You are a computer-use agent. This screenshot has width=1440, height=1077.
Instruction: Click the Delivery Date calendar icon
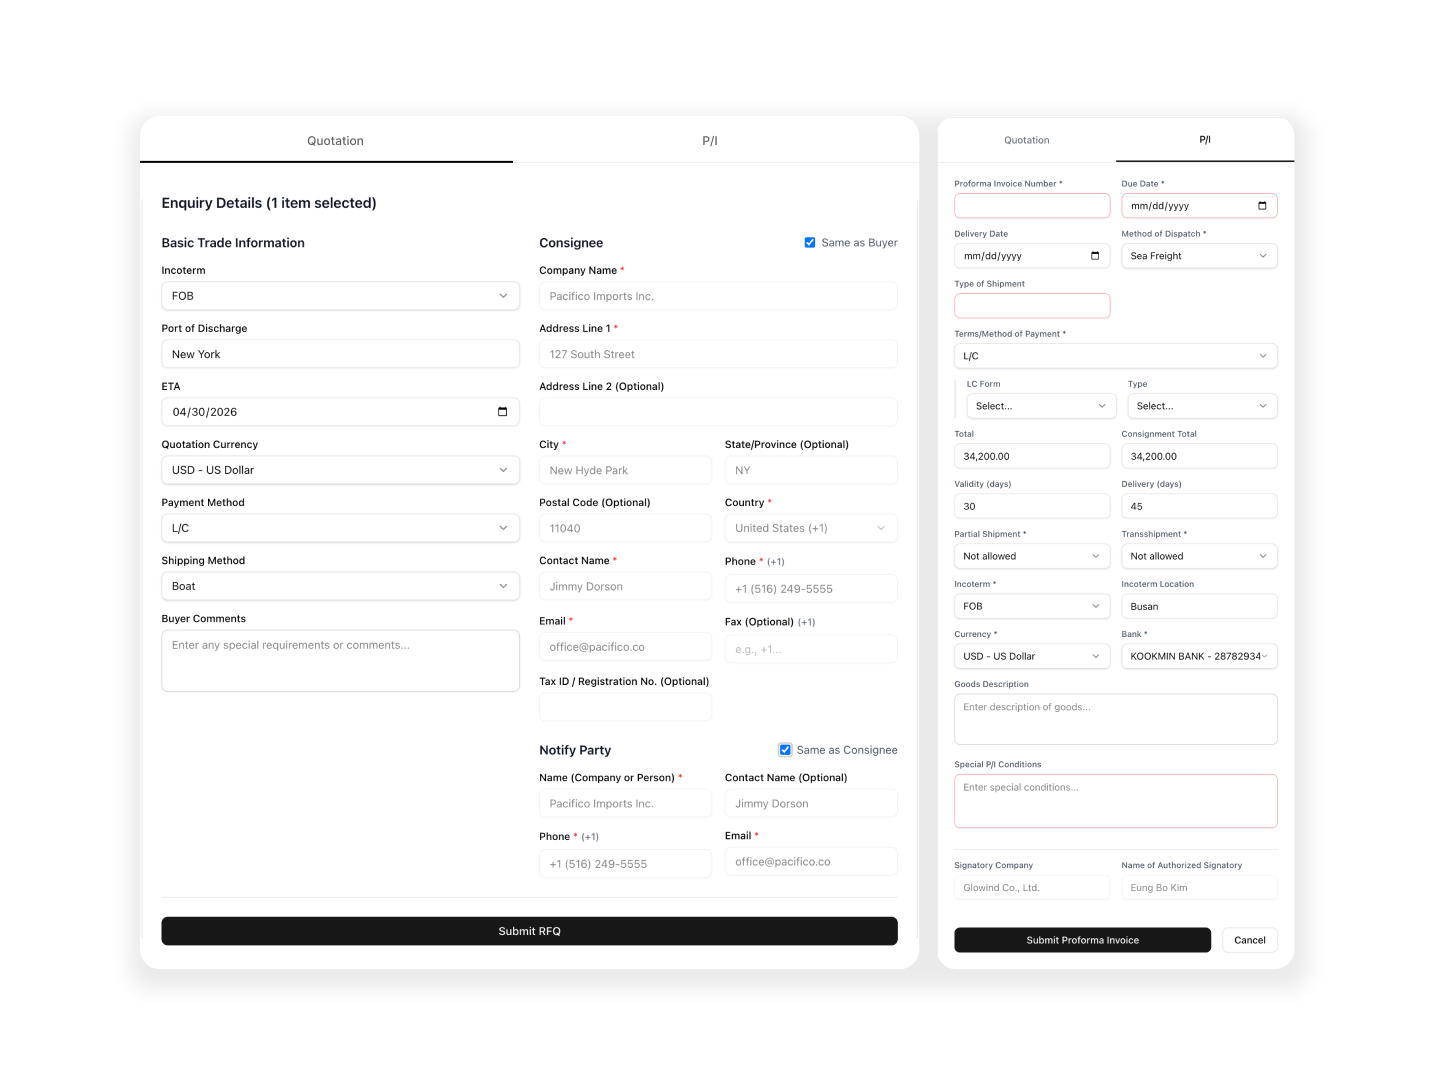pyautogui.click(x=1095, y=256)
